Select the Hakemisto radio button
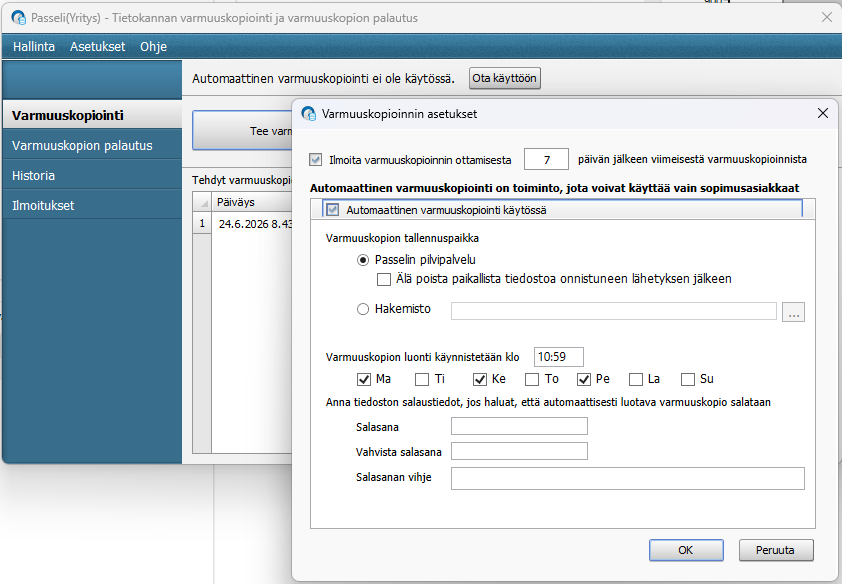The width and height of the screenshot is (842, 584). (x=363, y=309)
